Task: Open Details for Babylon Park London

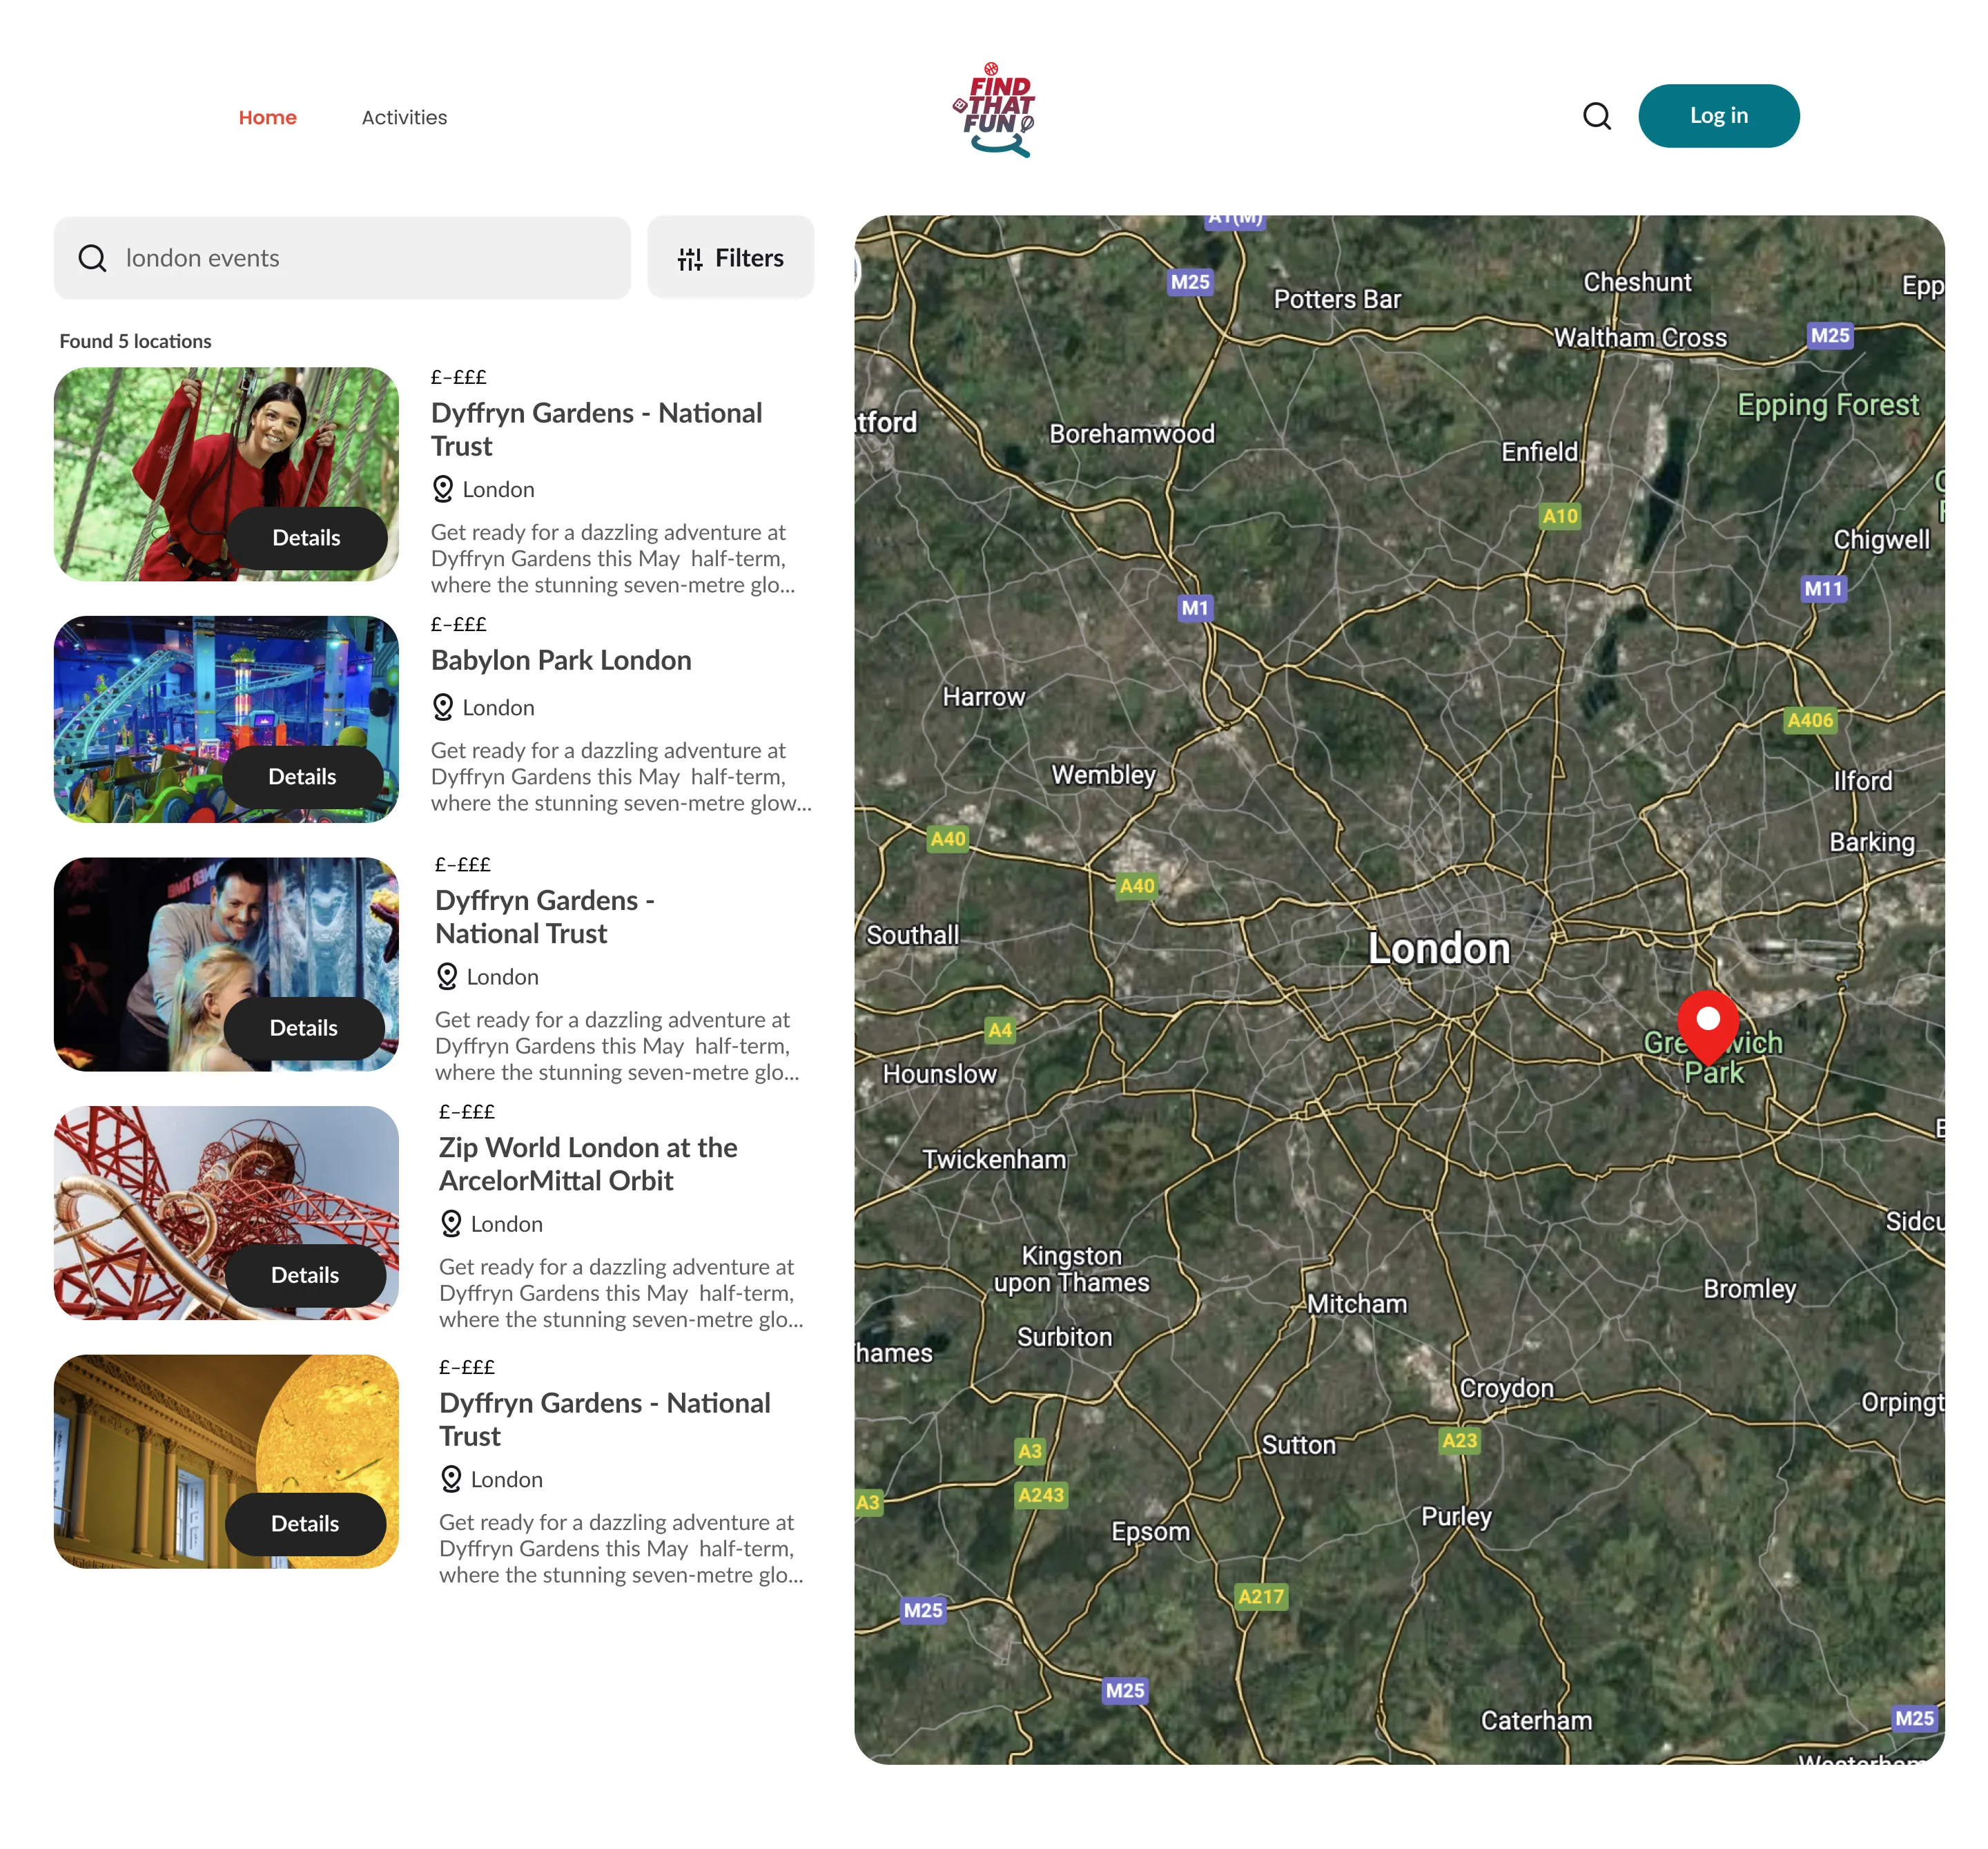Action: 303,776
